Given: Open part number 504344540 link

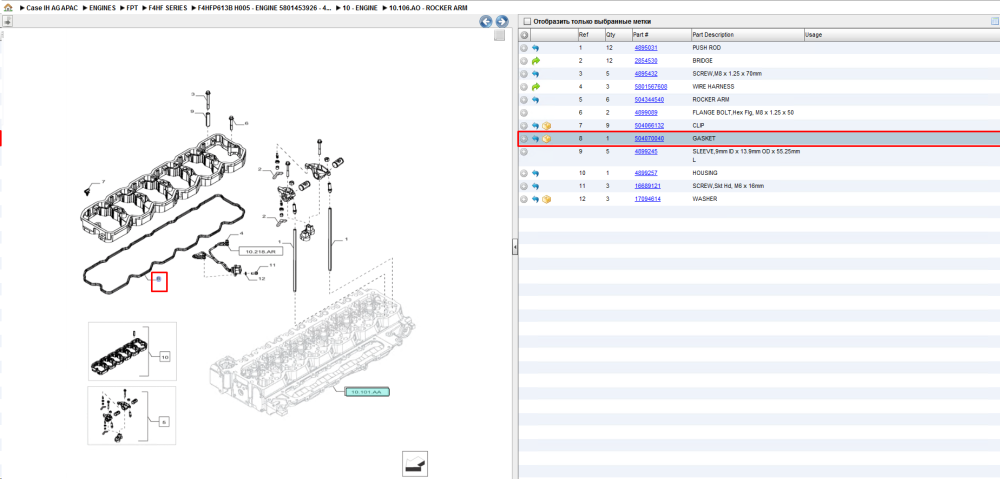Looking at the screenshot, I should point(649,100).
